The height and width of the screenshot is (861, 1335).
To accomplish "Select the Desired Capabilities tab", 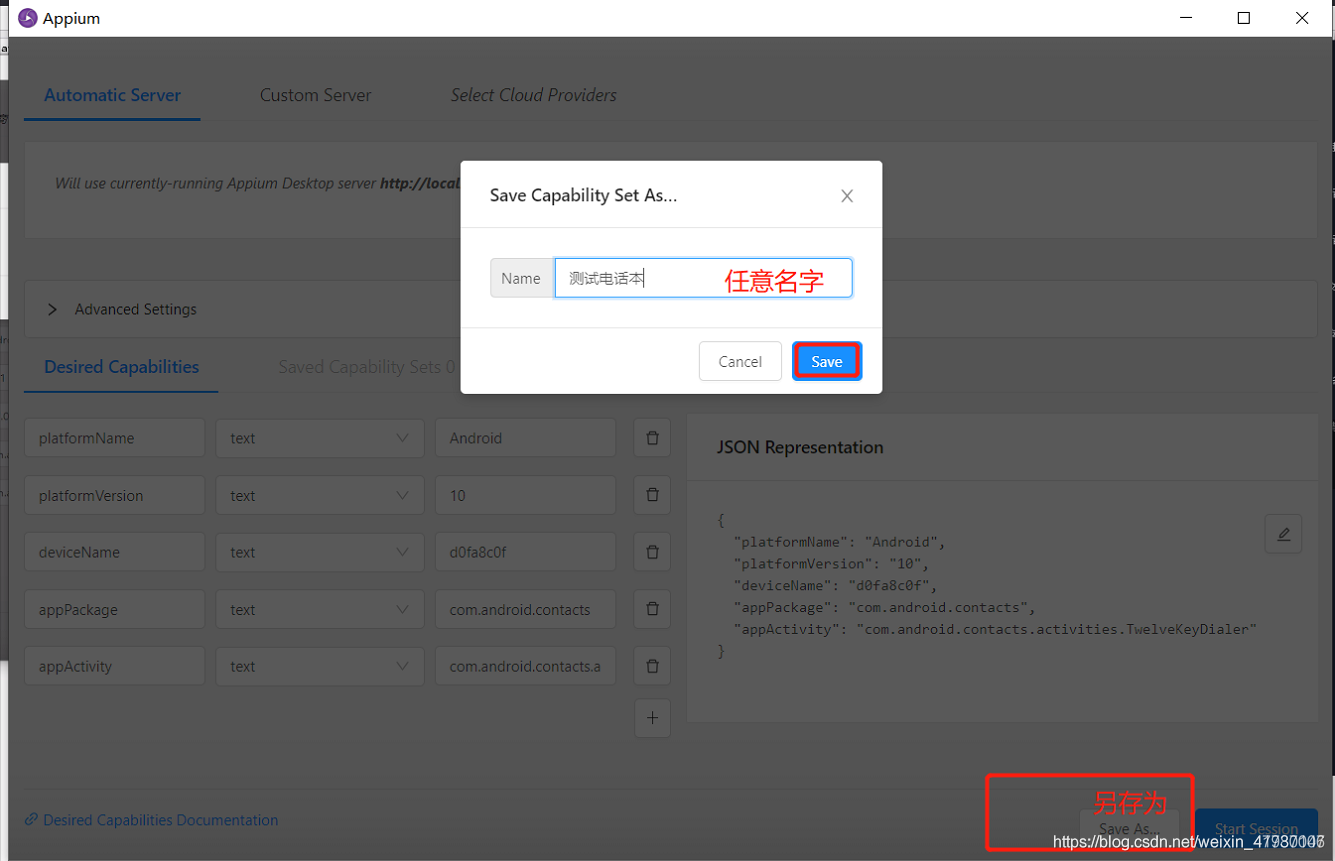I will point(121,367).
